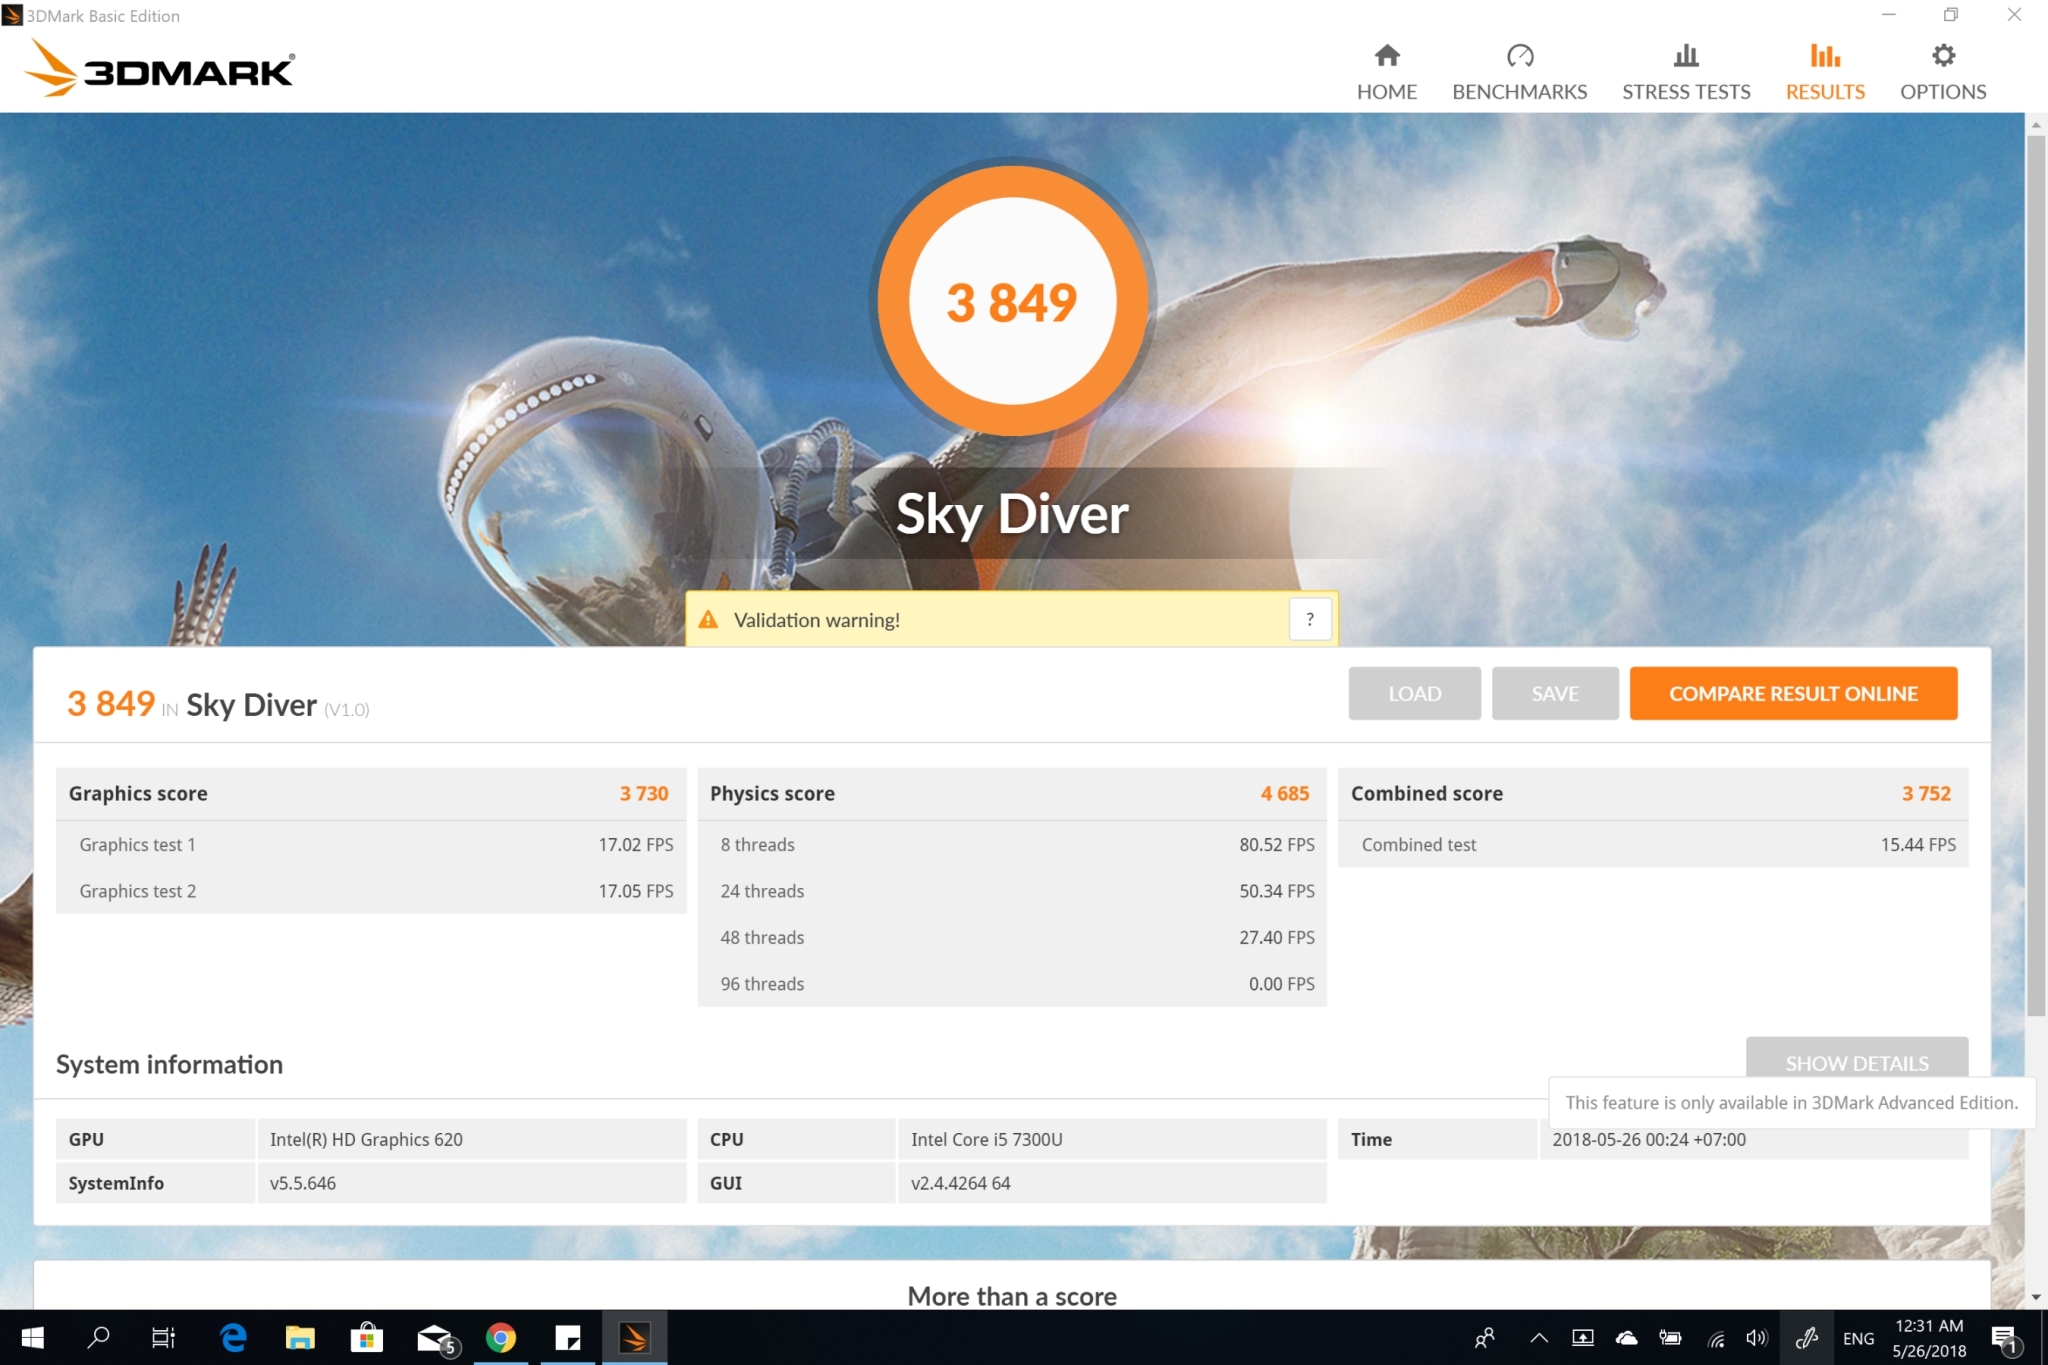2048x1365 pixels.
Task: Click SystemInfo version v5.5.646
Action: point(302,1183)
